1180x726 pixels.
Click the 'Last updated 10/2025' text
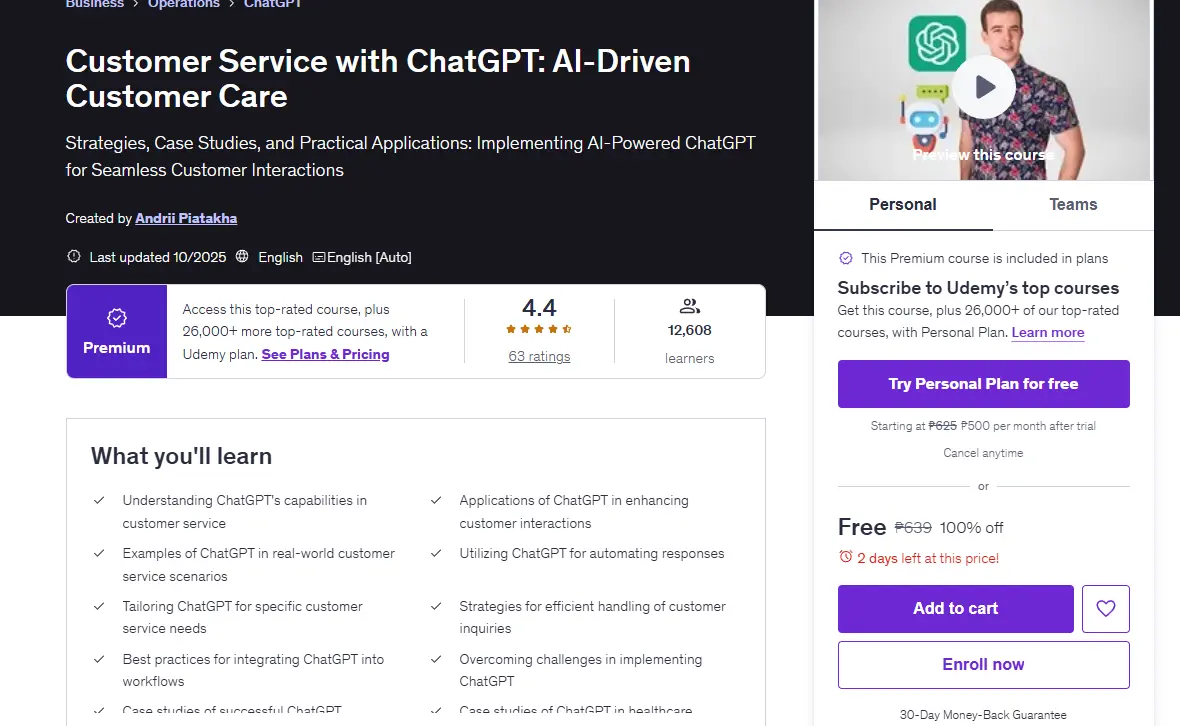(157, 257)
